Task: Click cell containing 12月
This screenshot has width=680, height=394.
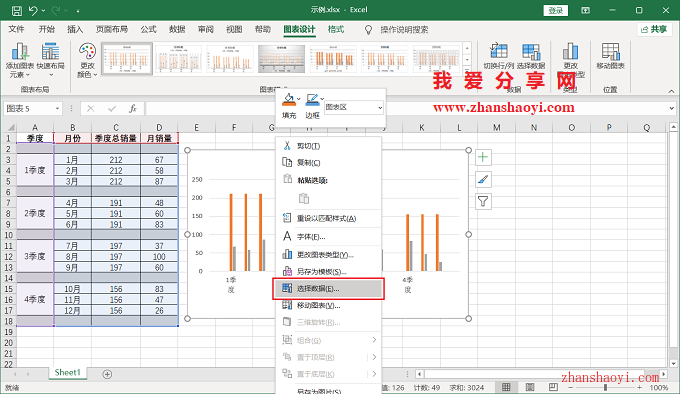Action: pyautogui.click(x=72, y=311)
